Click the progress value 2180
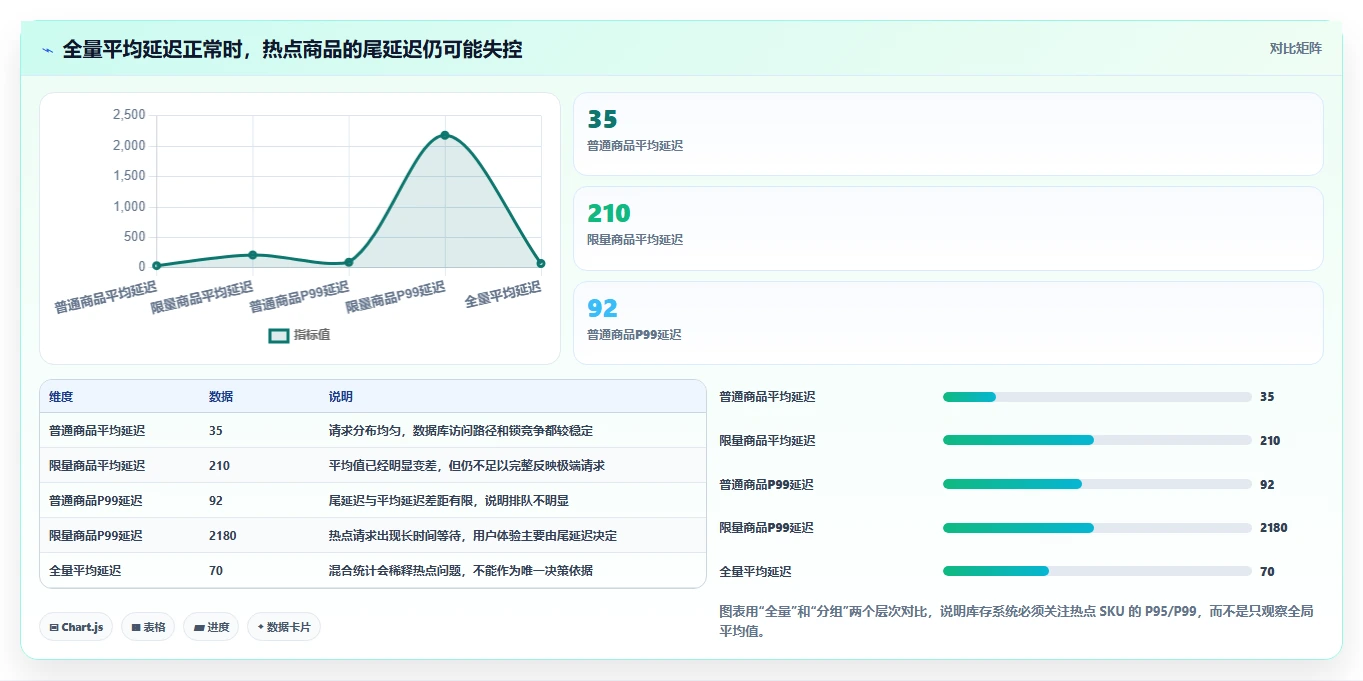 (1274, 528)
